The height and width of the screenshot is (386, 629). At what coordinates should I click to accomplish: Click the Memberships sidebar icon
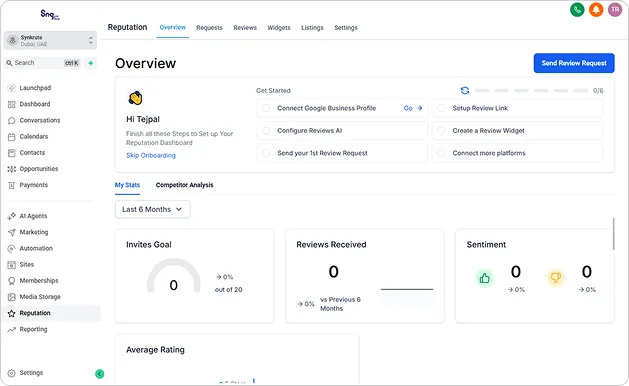(x=12, y=281)
